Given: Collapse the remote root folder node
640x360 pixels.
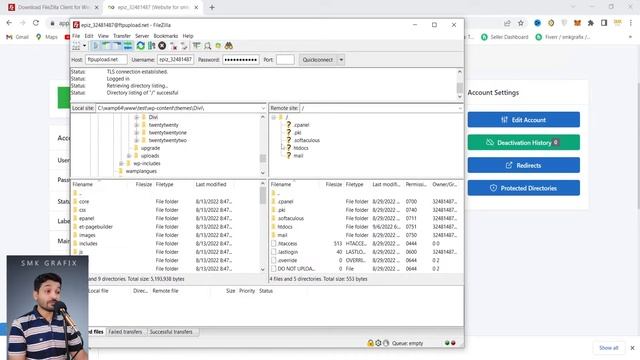Looking at the screenshot, I should pyautogui.click(x=273, y=117).
